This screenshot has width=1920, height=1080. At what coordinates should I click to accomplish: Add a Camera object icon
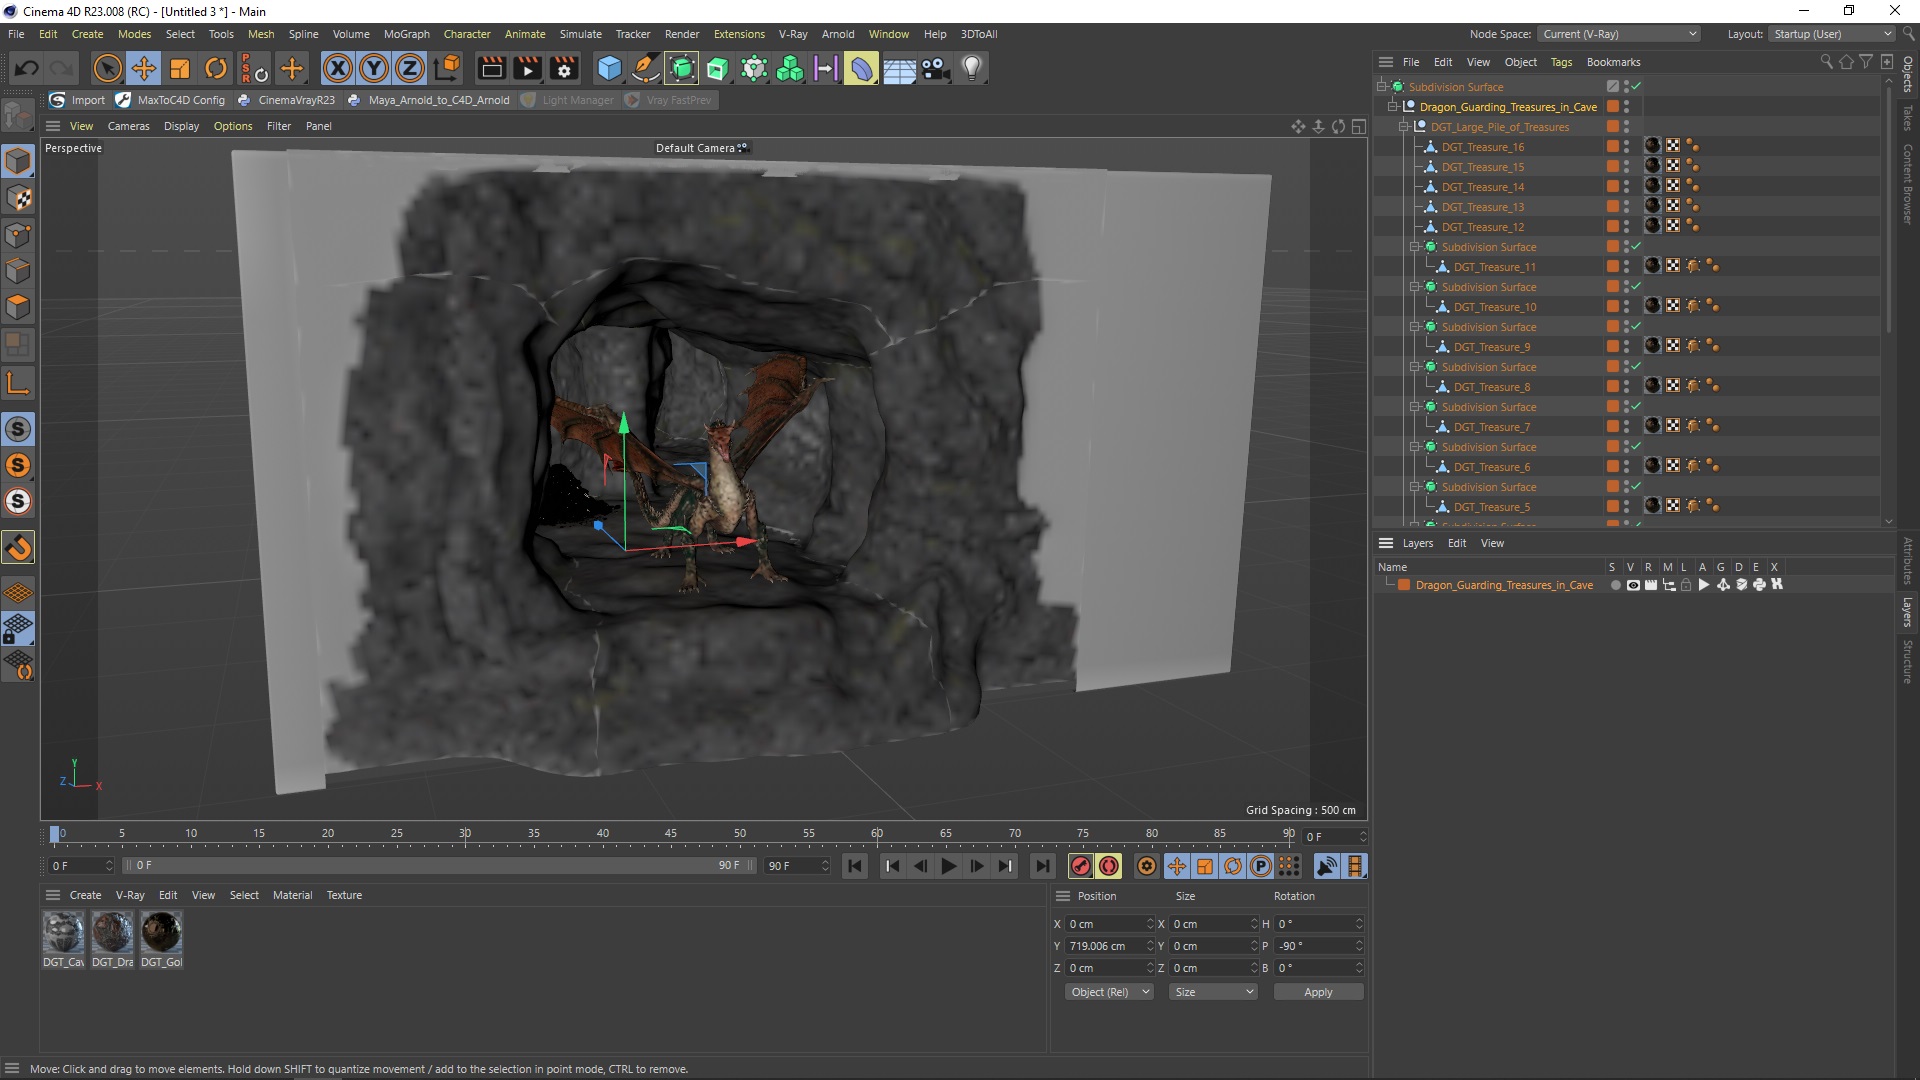click(935, 68)
